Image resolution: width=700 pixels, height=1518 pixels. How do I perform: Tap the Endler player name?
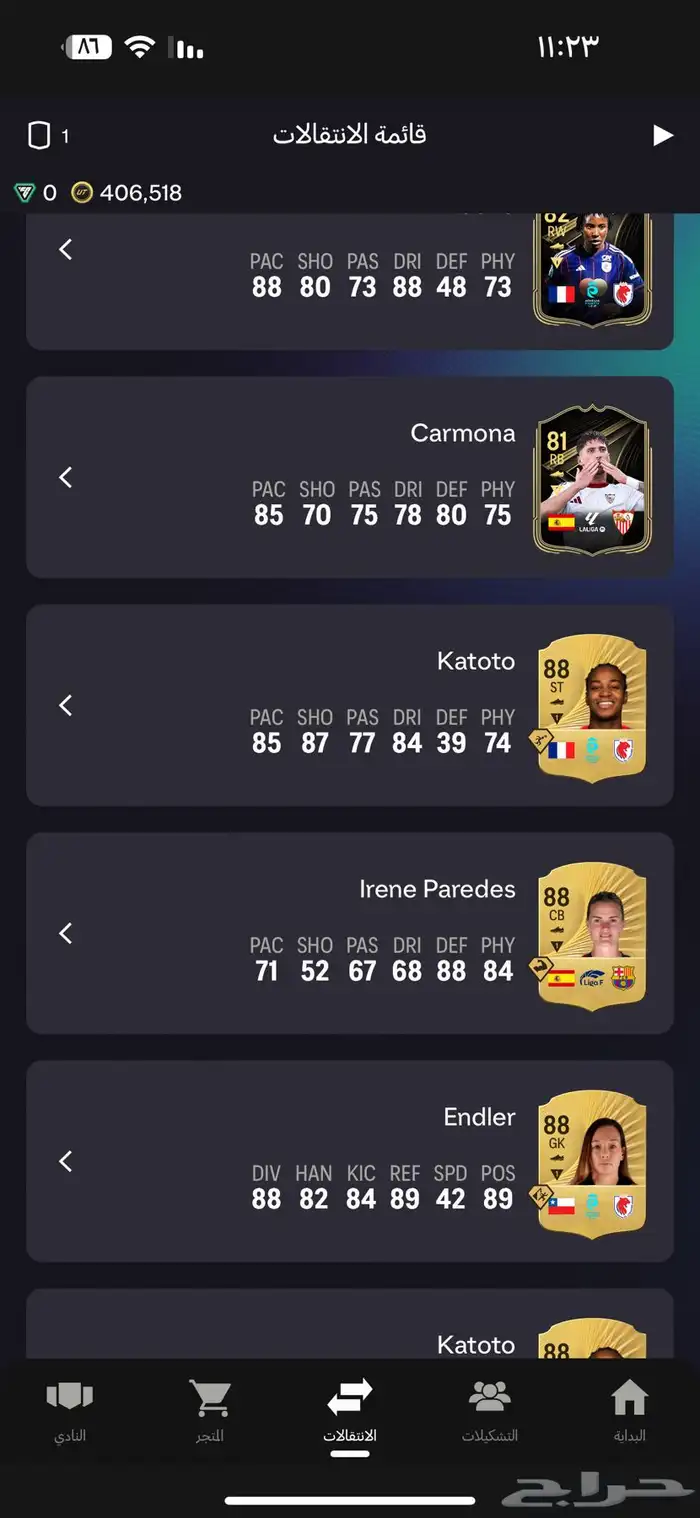(480, 1117)
